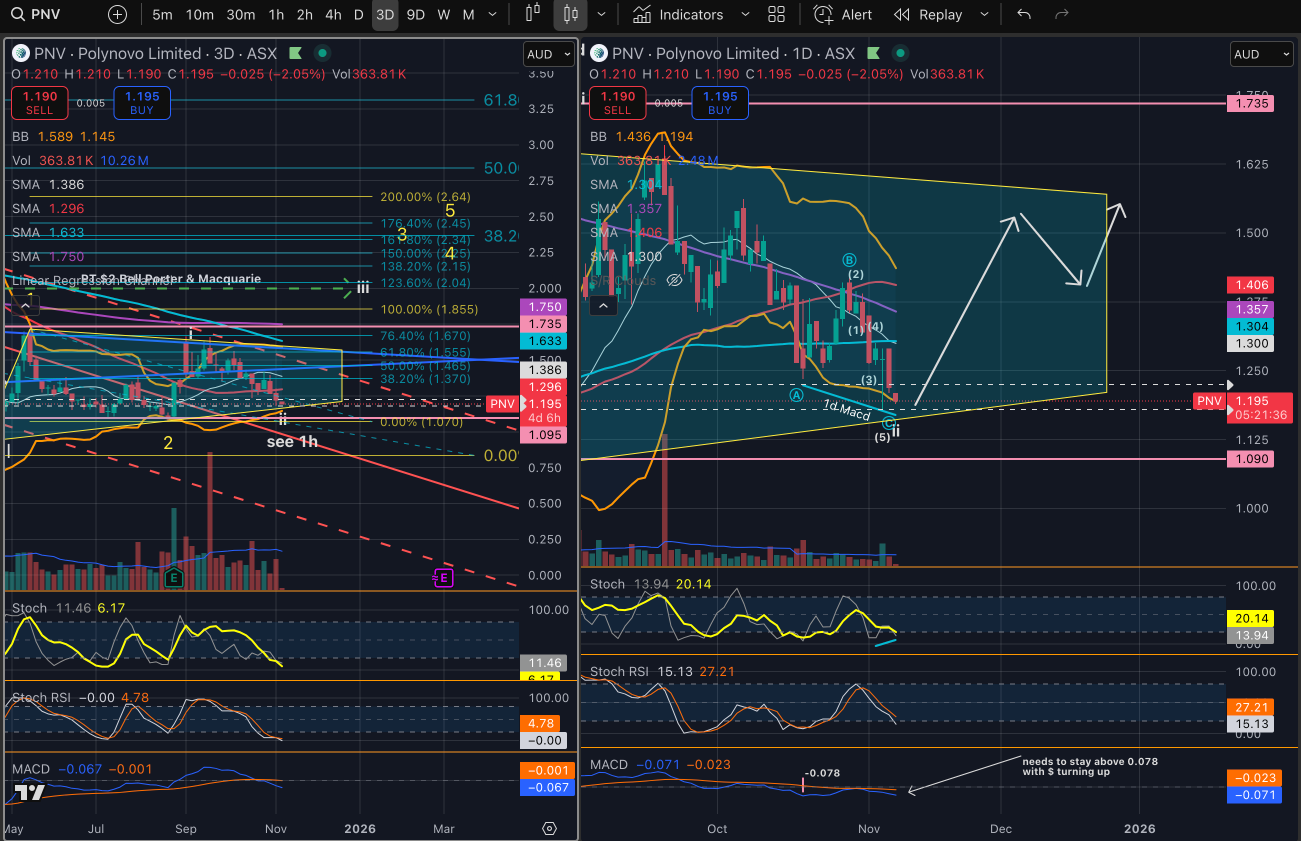Open the layout templates grid icon
The image size is (1301, 841).
pyautogui.click(x=776, y=15)
